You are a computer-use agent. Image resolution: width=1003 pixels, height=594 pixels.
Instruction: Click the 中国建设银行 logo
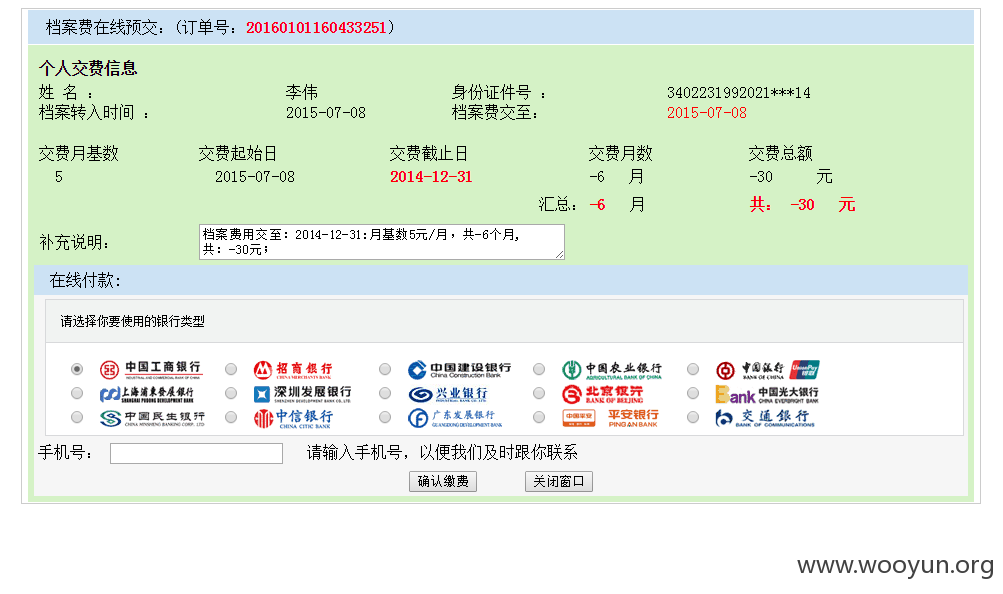click(459, 370)
